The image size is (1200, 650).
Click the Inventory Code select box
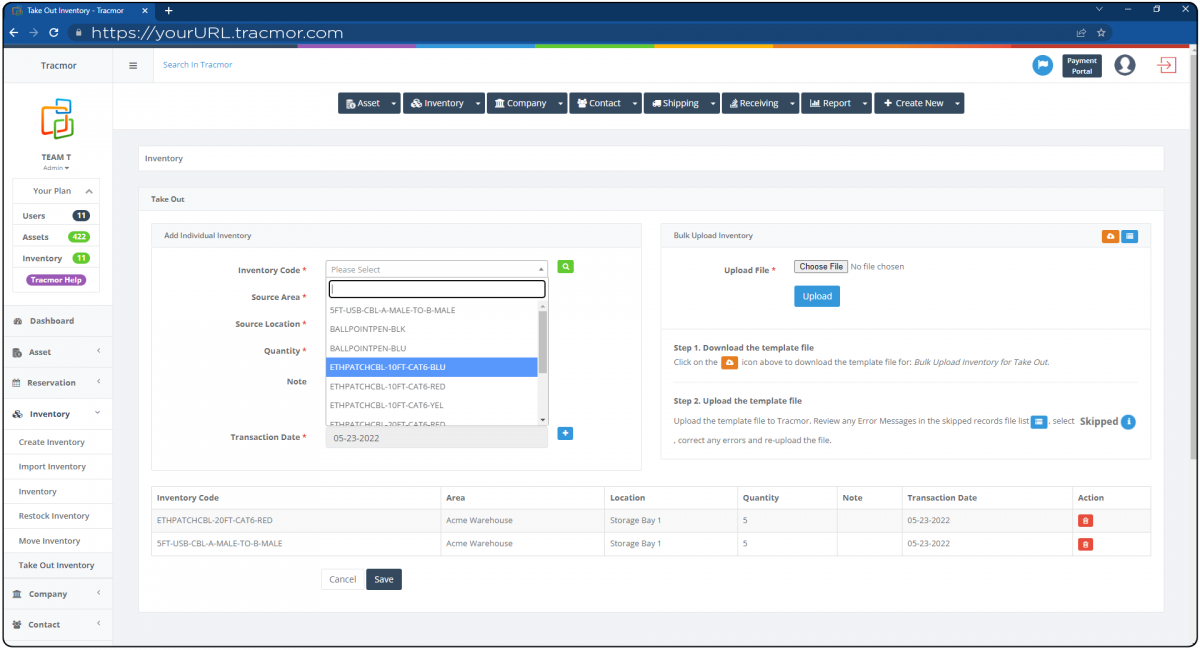(x=437, y=269)
